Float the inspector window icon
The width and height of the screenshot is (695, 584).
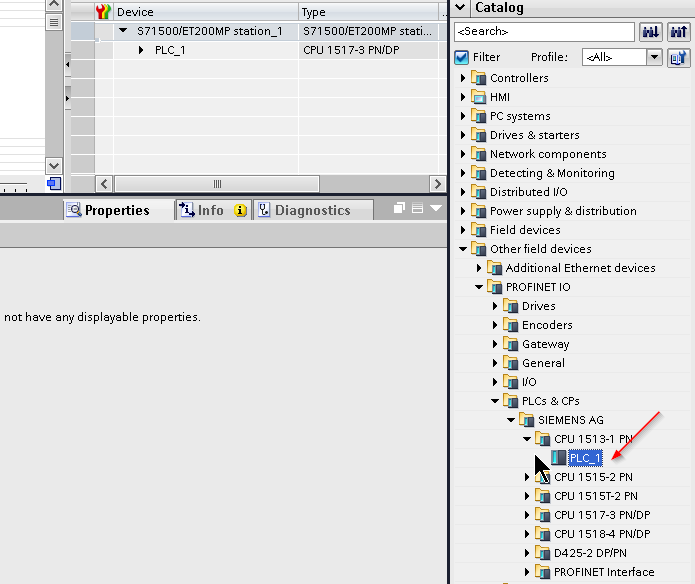399,208
